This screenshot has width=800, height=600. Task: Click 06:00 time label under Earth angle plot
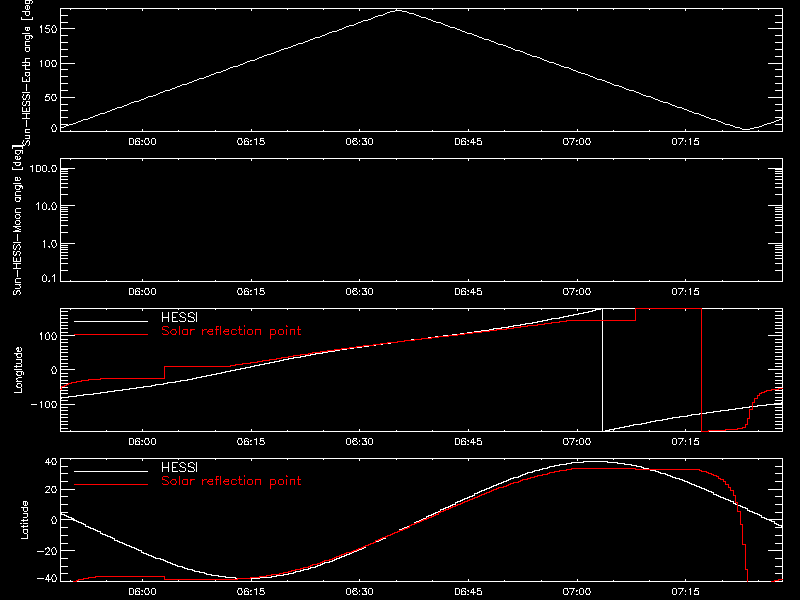[142, 142]
